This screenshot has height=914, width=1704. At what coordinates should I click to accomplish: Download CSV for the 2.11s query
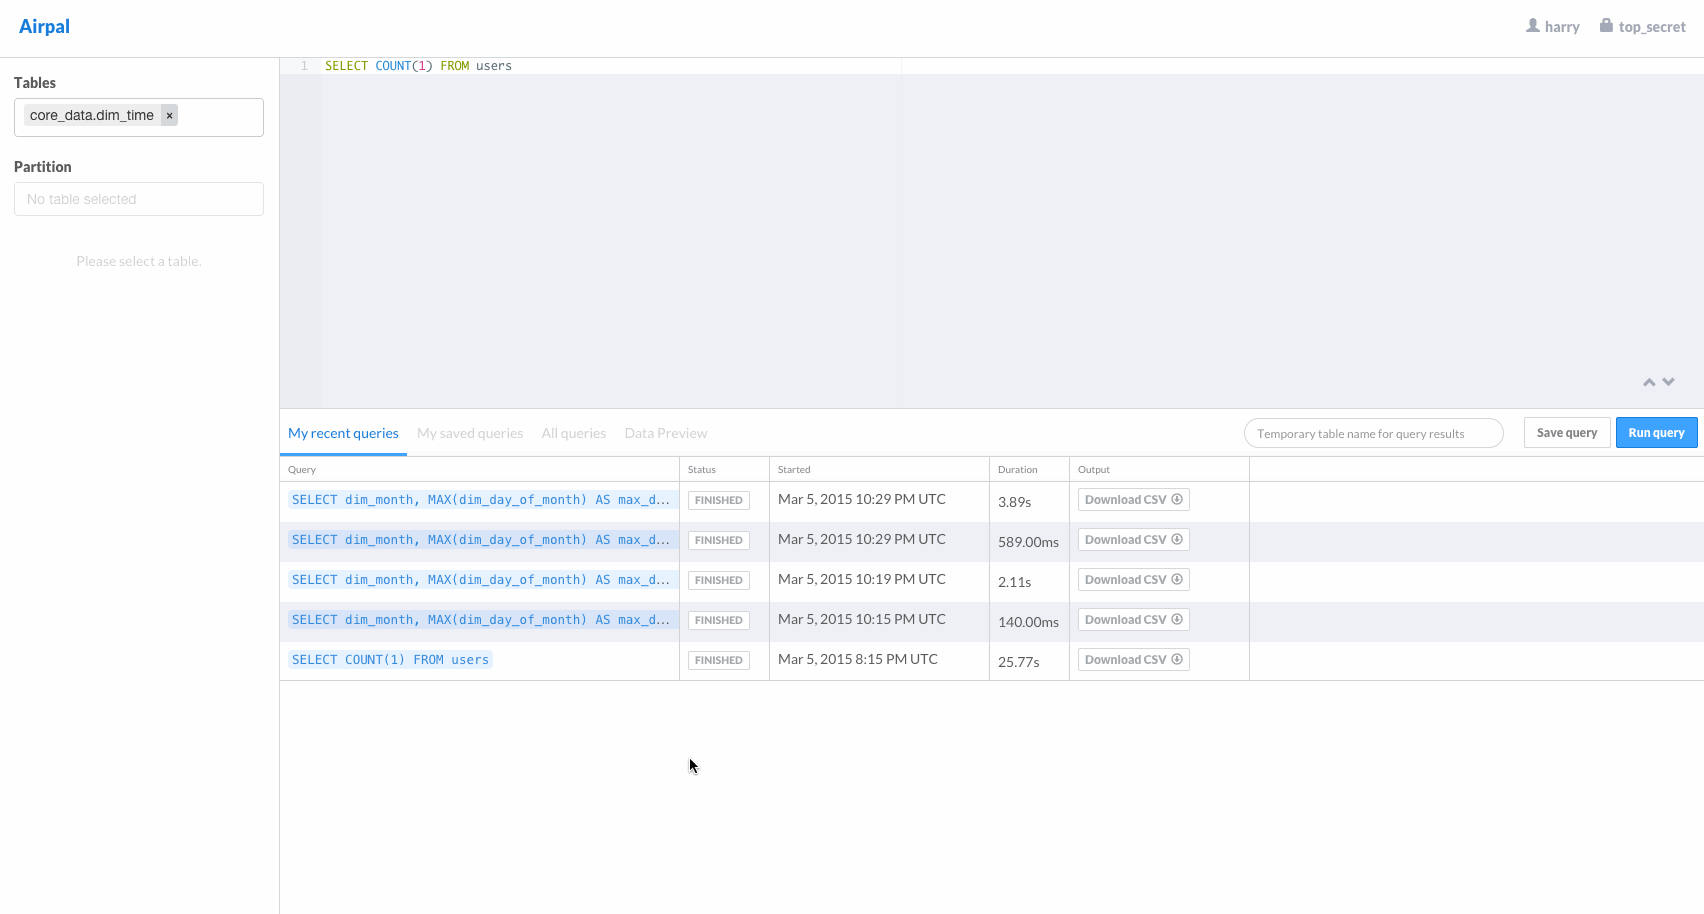[1134, 580]
